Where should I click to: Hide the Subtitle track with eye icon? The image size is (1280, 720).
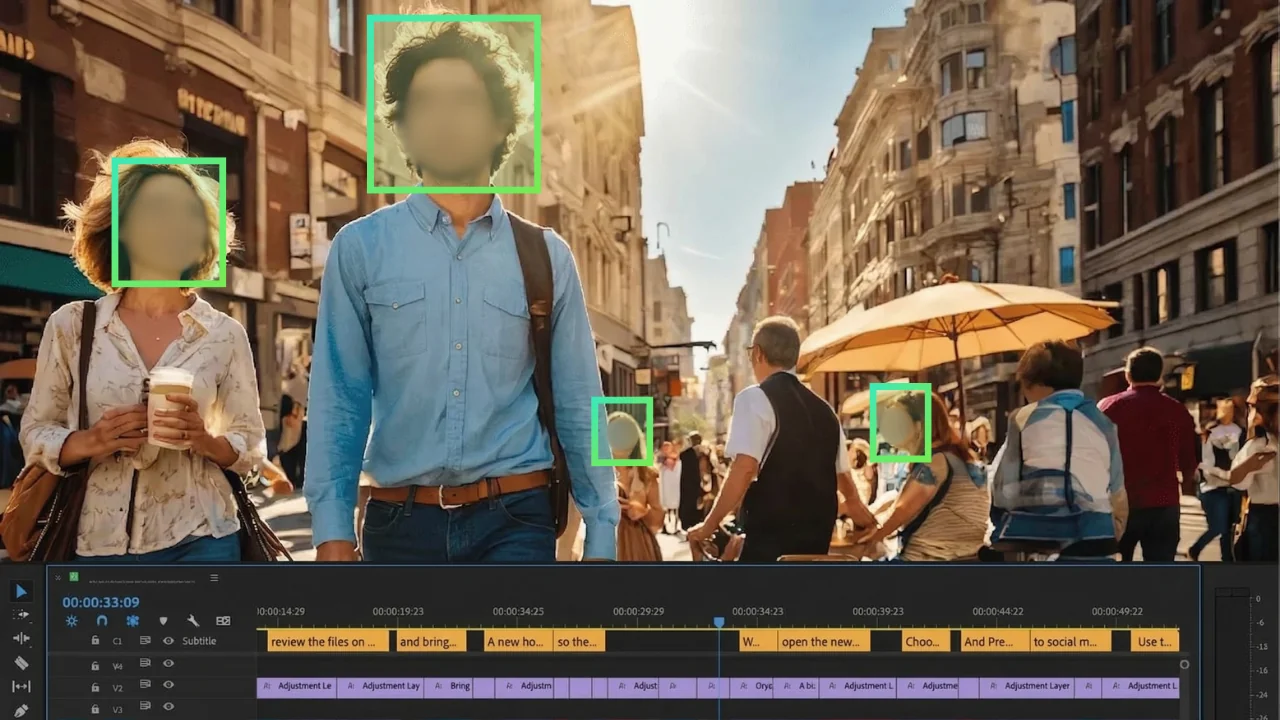click(x=168, y=641)
